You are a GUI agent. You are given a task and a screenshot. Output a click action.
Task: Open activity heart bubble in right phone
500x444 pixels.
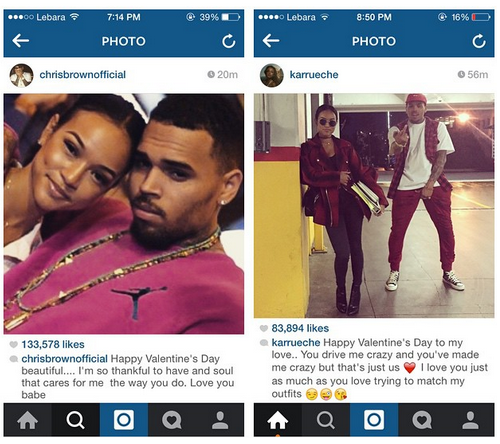tap(422, 420)
